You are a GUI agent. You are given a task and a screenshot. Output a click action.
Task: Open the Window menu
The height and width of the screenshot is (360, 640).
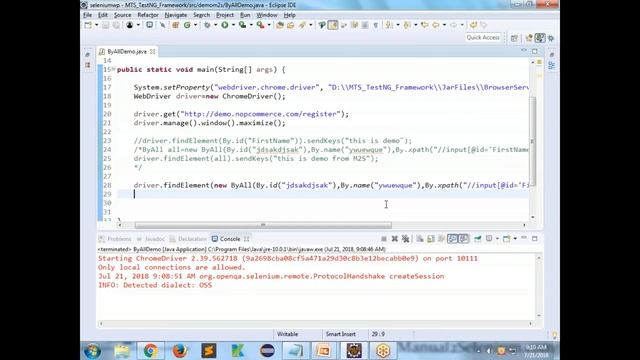(x=267, y=15)
